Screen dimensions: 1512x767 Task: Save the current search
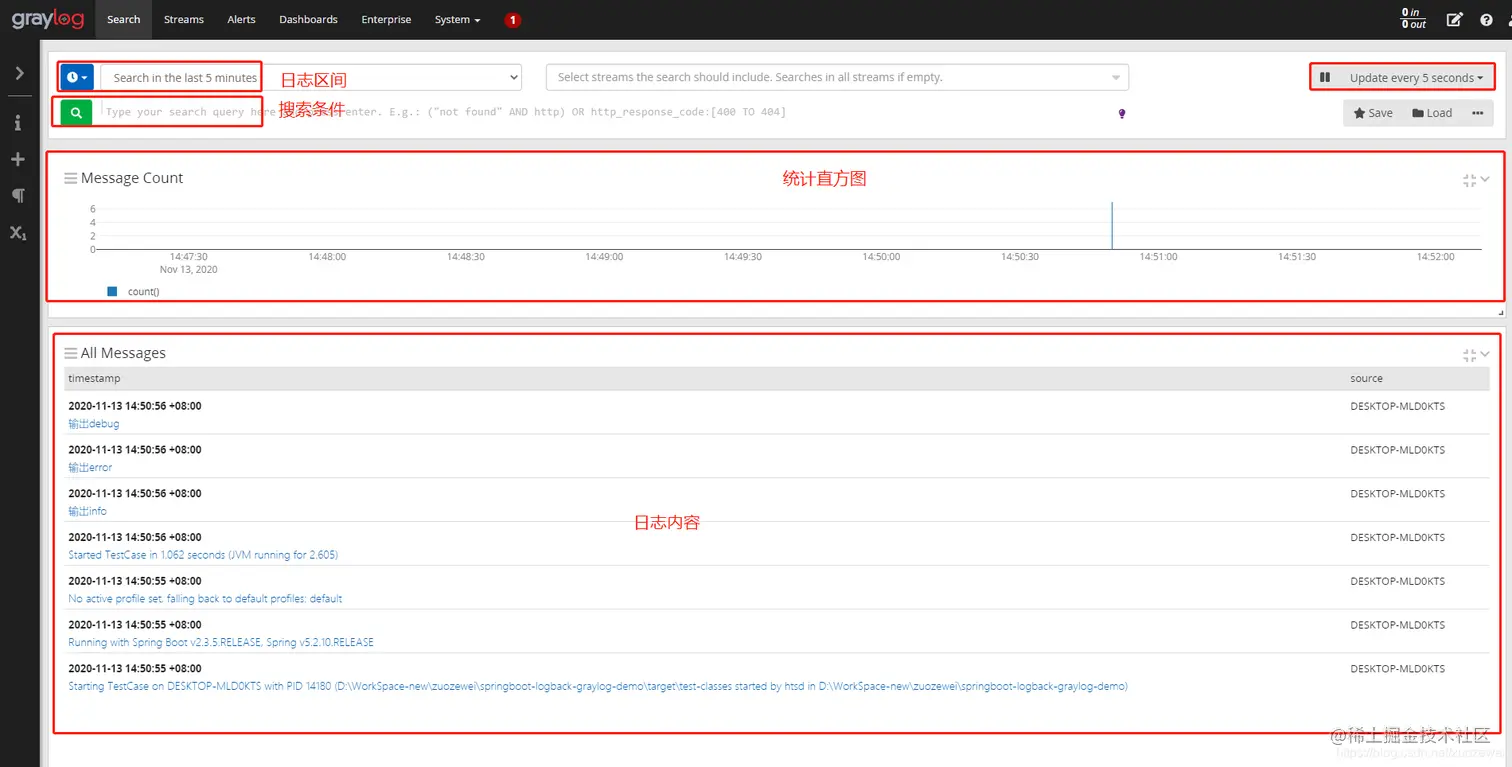[1373, 113]
